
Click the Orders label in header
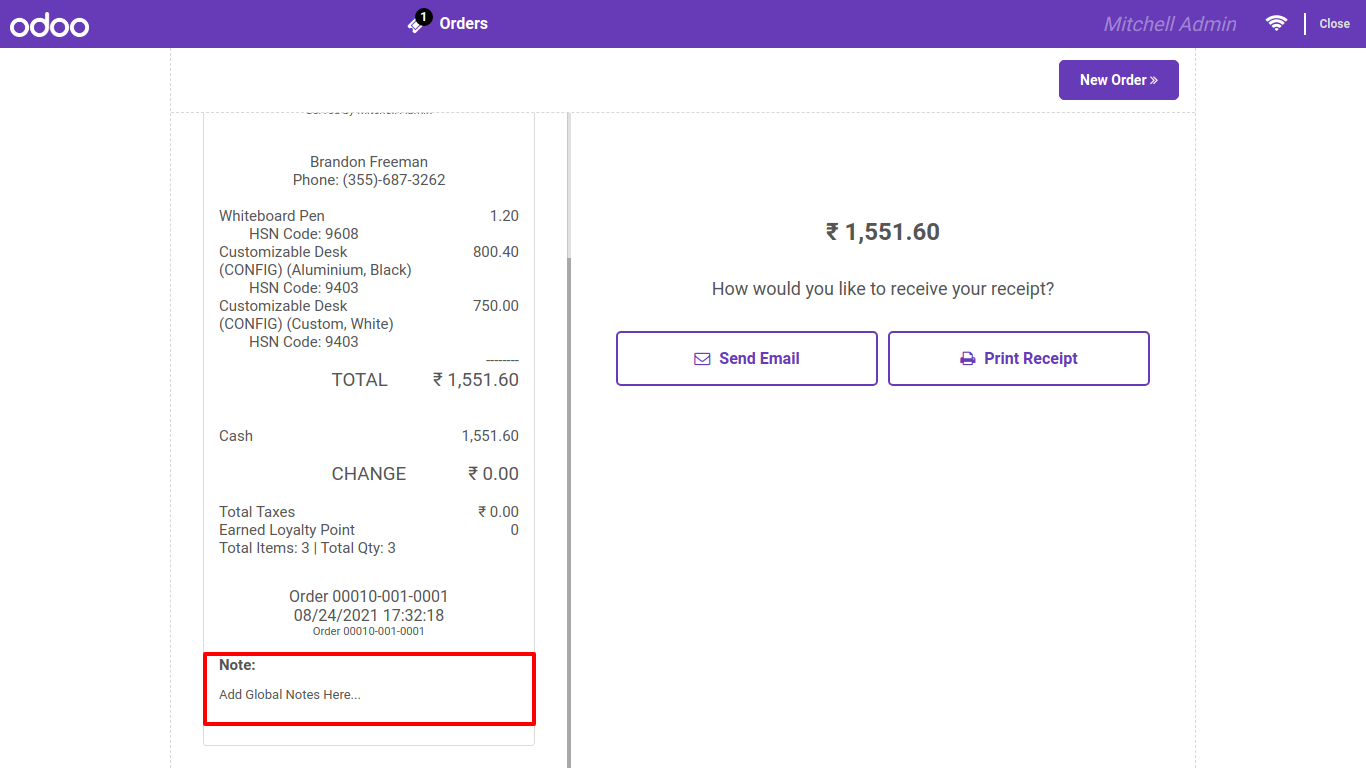point(464,24)
